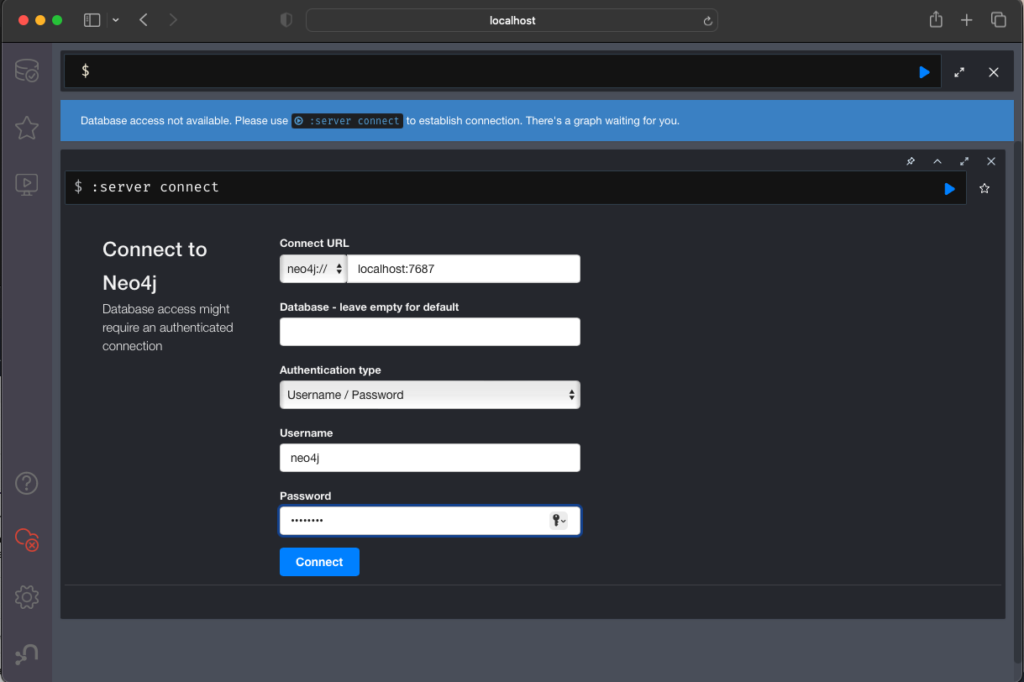The height and width of the screenshot is (682, 1024).
Task: Open the Database information sidebar icon
Action: pyautogui.click(x=27, y=71)
